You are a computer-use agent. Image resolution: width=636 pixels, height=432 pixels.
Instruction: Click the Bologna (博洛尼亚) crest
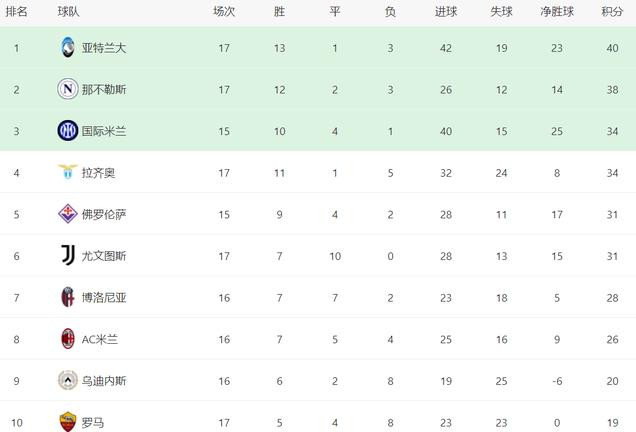68,297
